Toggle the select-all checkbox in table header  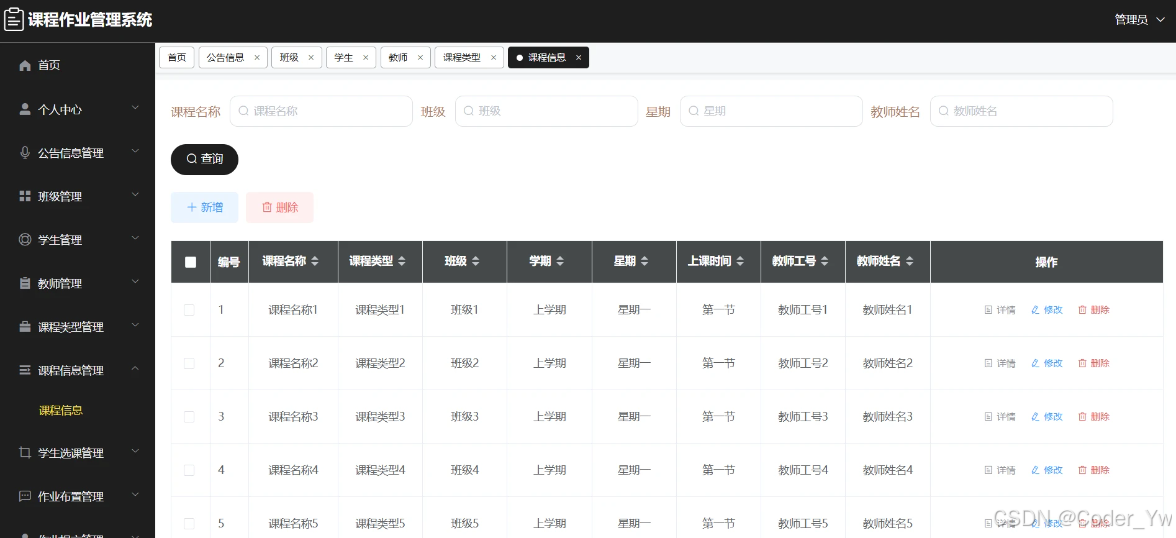click(190, 262)
